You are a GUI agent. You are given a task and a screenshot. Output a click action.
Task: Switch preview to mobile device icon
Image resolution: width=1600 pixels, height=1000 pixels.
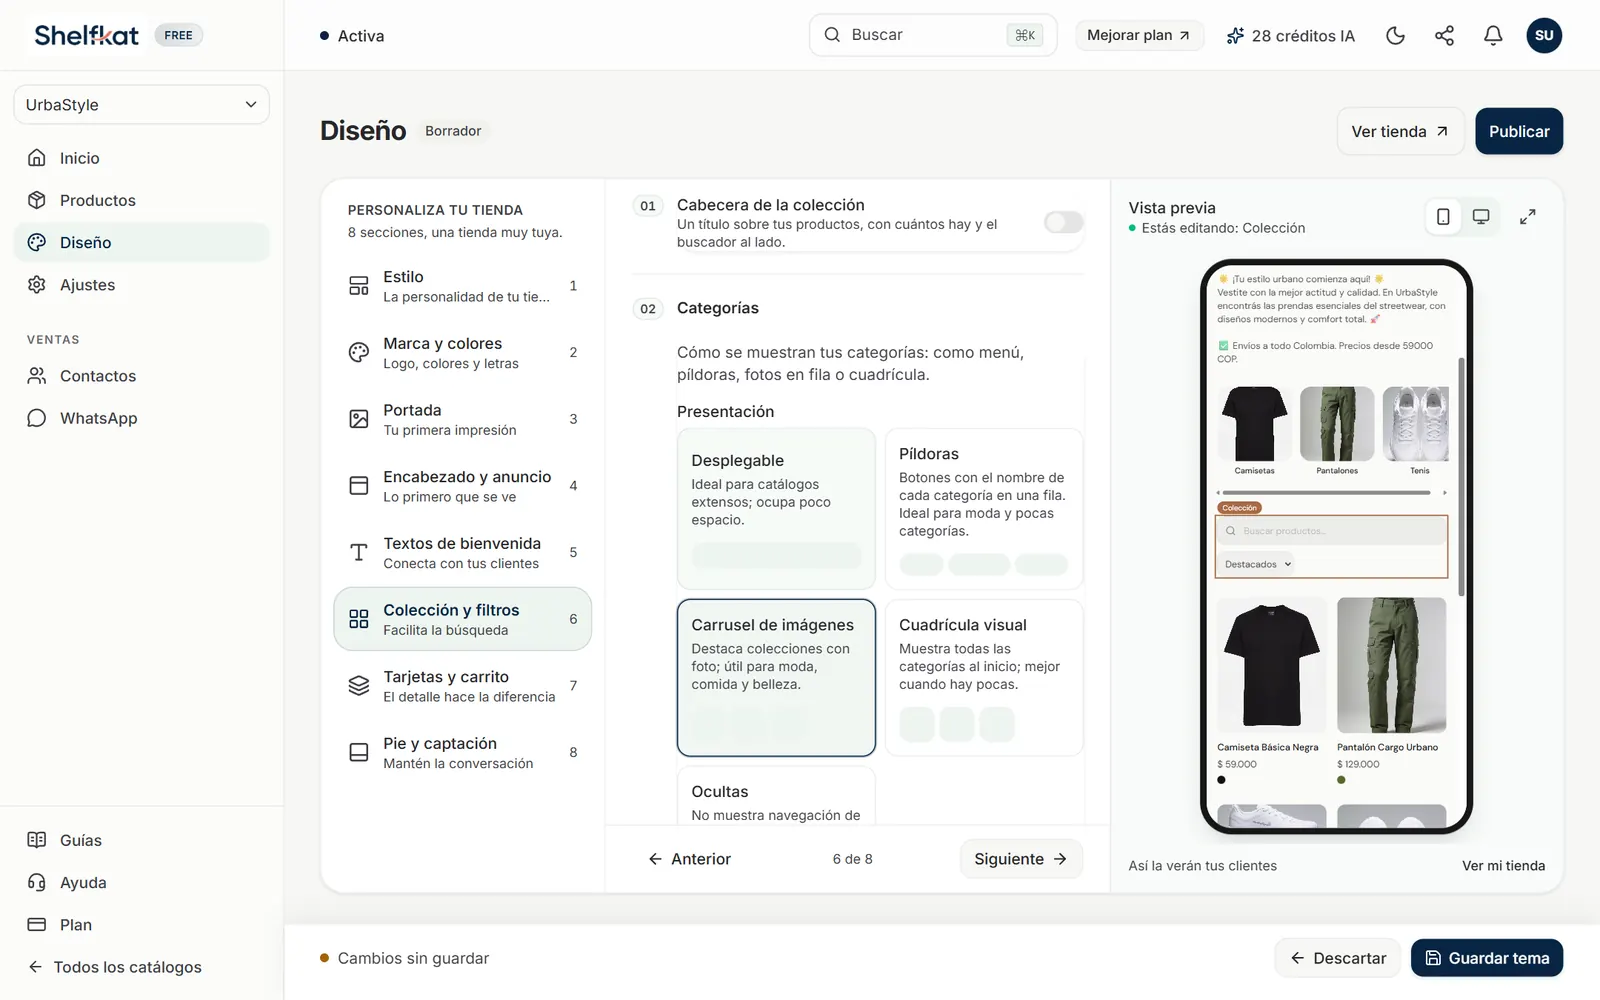click(1443, 217)
